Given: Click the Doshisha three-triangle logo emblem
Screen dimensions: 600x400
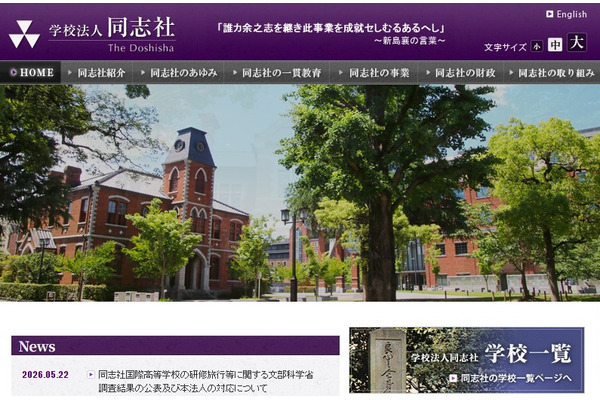Looking at the screenshot, I should (24, 34).
